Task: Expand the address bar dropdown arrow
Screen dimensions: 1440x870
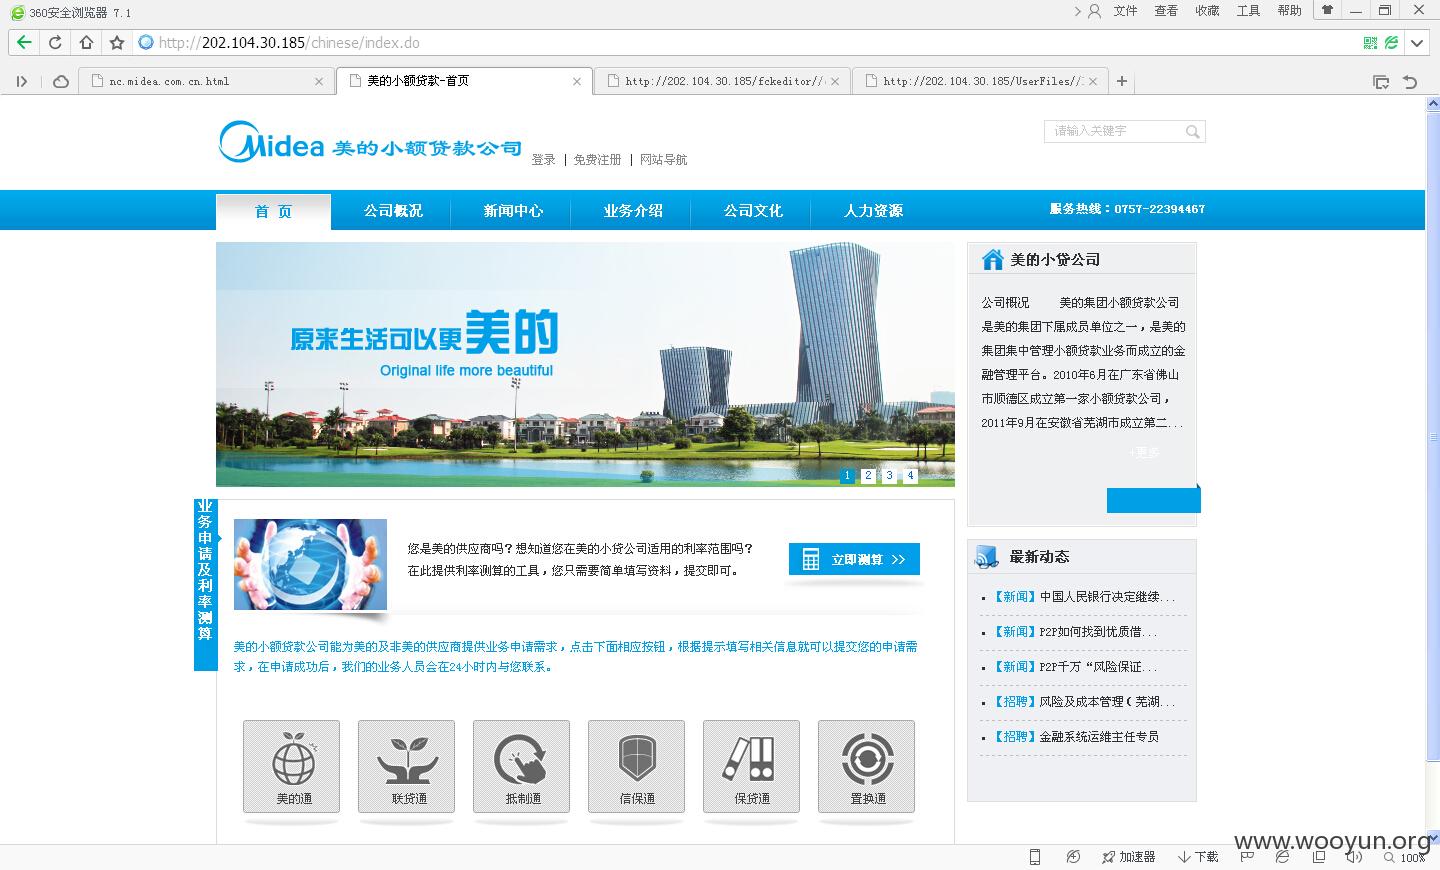Action: [x=1417, y=43]
